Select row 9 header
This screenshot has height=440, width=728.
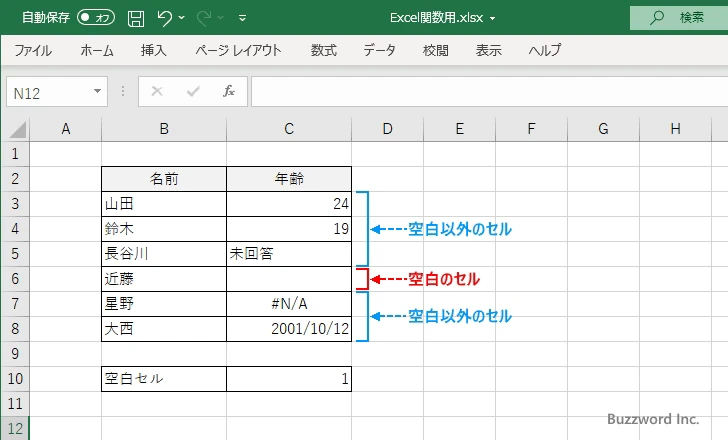point(15,354)
